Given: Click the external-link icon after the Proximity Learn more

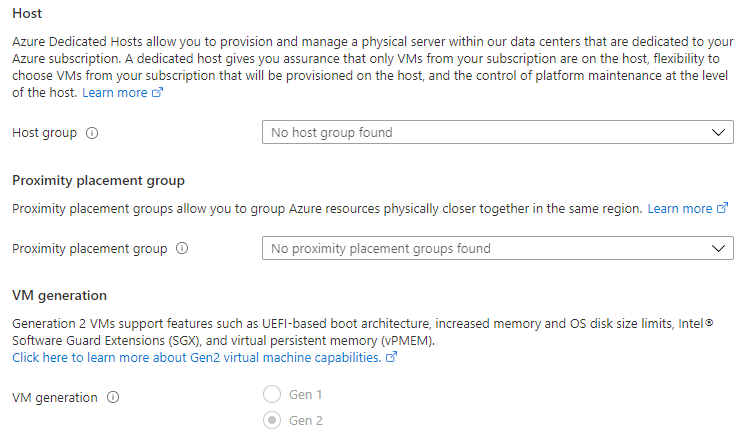Looking at the screenshot, I should 722,208.
